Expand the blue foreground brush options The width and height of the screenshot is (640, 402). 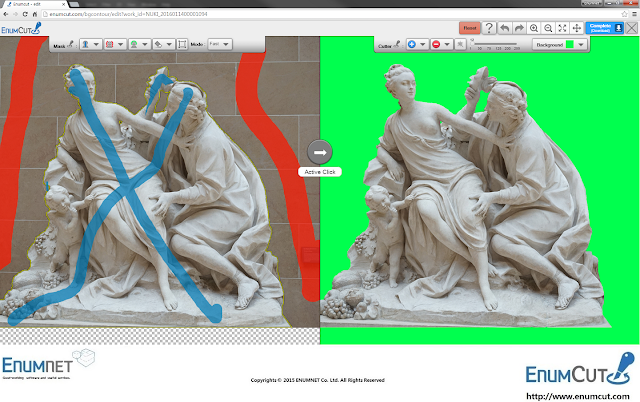[96, 44]
